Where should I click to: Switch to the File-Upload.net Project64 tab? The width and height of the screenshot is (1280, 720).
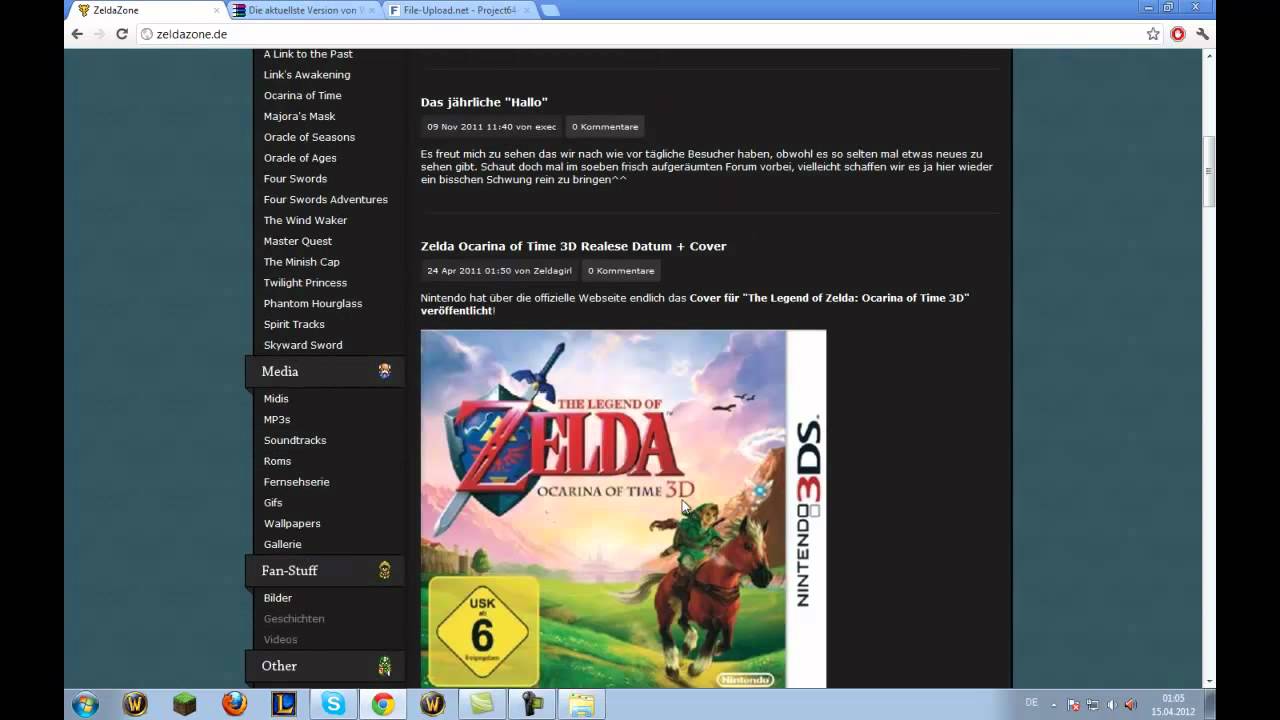tap(458, 10)
